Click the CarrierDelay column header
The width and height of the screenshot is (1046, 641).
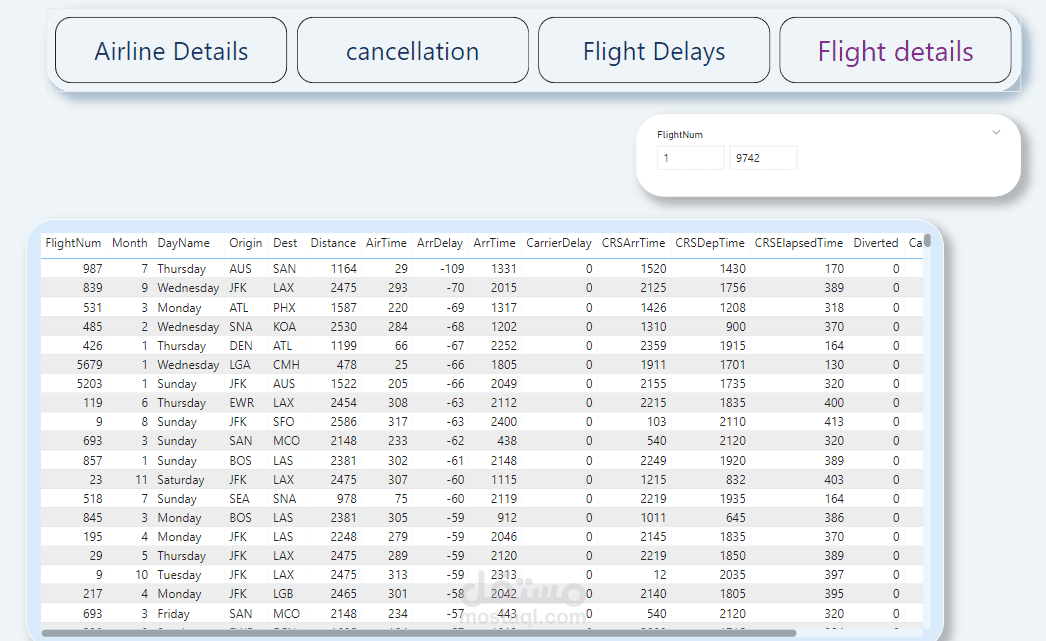[x=559, y=243]
